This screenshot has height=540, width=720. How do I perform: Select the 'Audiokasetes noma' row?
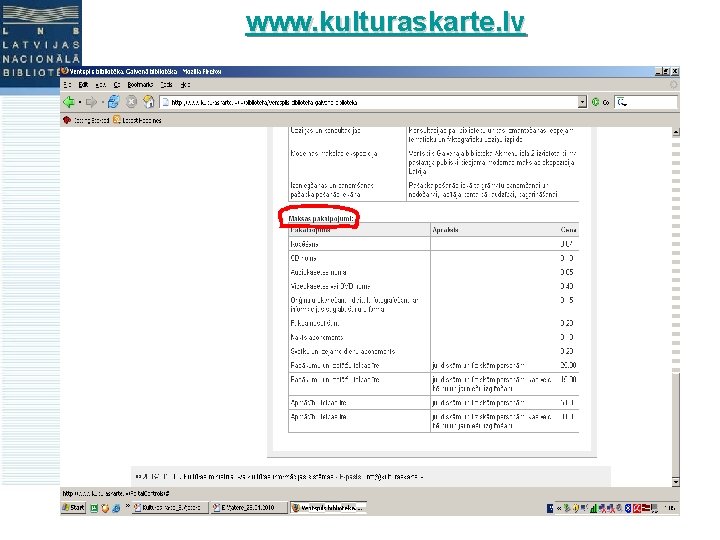coord(433,272)
